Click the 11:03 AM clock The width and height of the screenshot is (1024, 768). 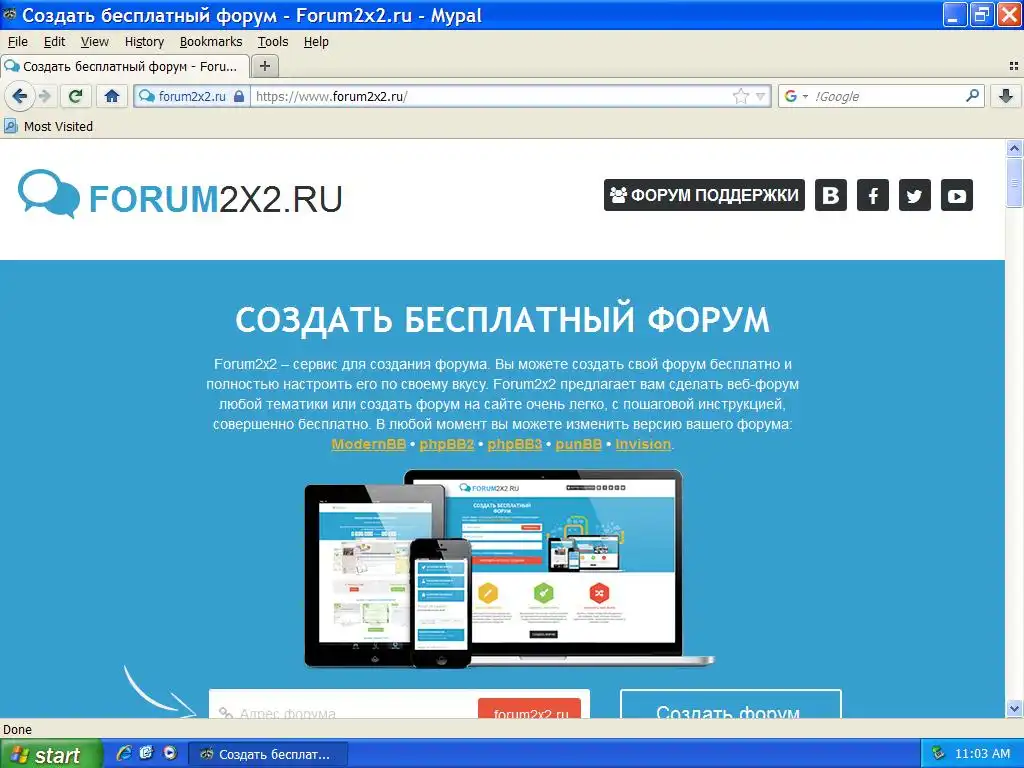[x=982, y=754]
